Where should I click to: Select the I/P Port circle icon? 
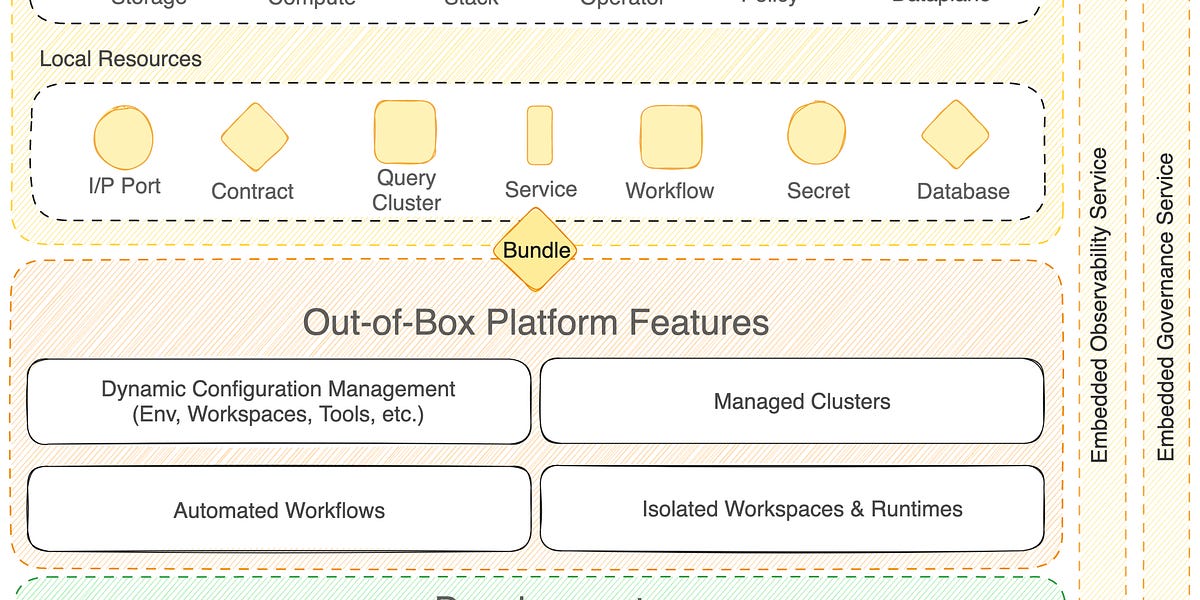[124, 135]
